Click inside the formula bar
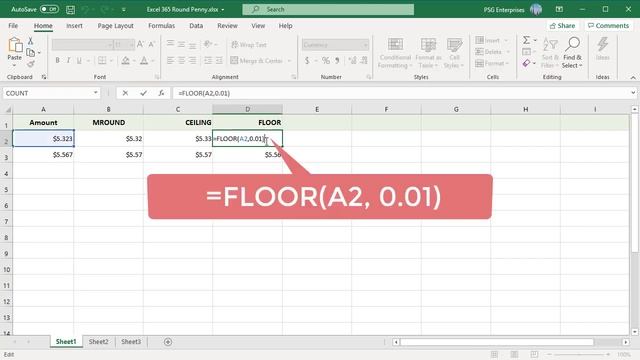640x360 pixels. (x=402, y=93)
